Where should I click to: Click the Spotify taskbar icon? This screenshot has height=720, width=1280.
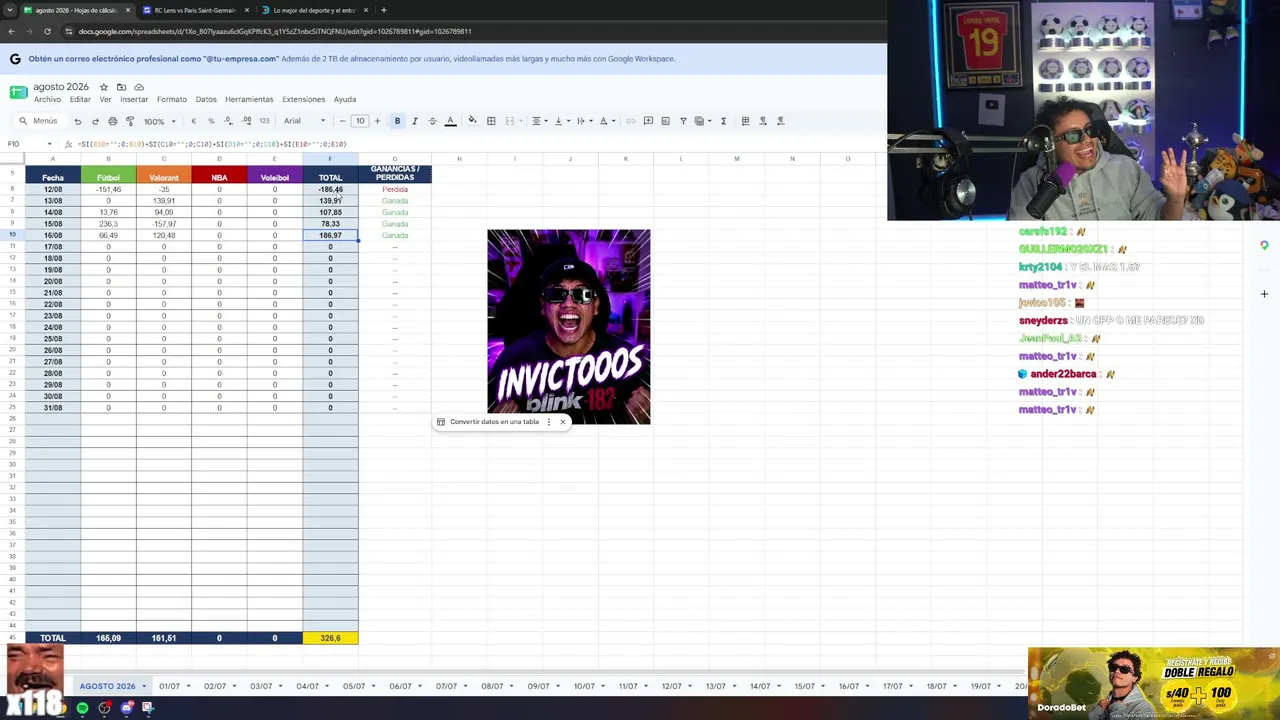82,708
